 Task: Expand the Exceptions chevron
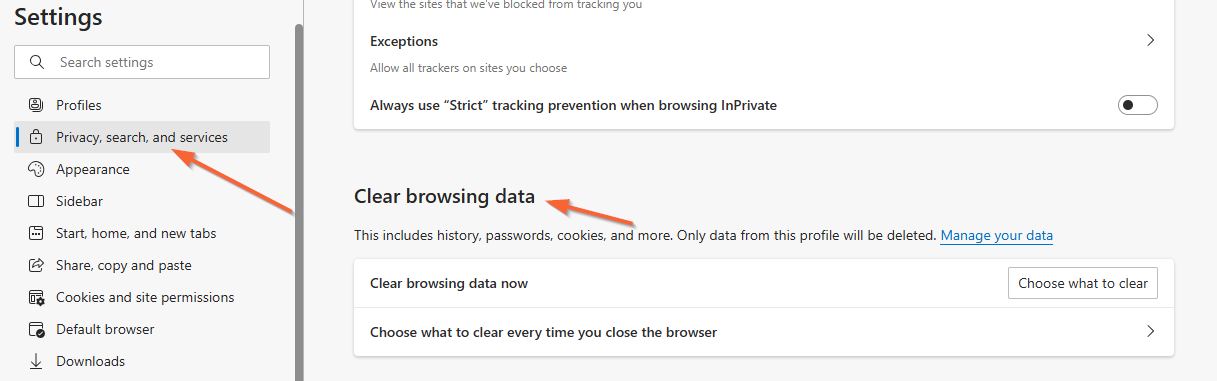[1150, 41]
